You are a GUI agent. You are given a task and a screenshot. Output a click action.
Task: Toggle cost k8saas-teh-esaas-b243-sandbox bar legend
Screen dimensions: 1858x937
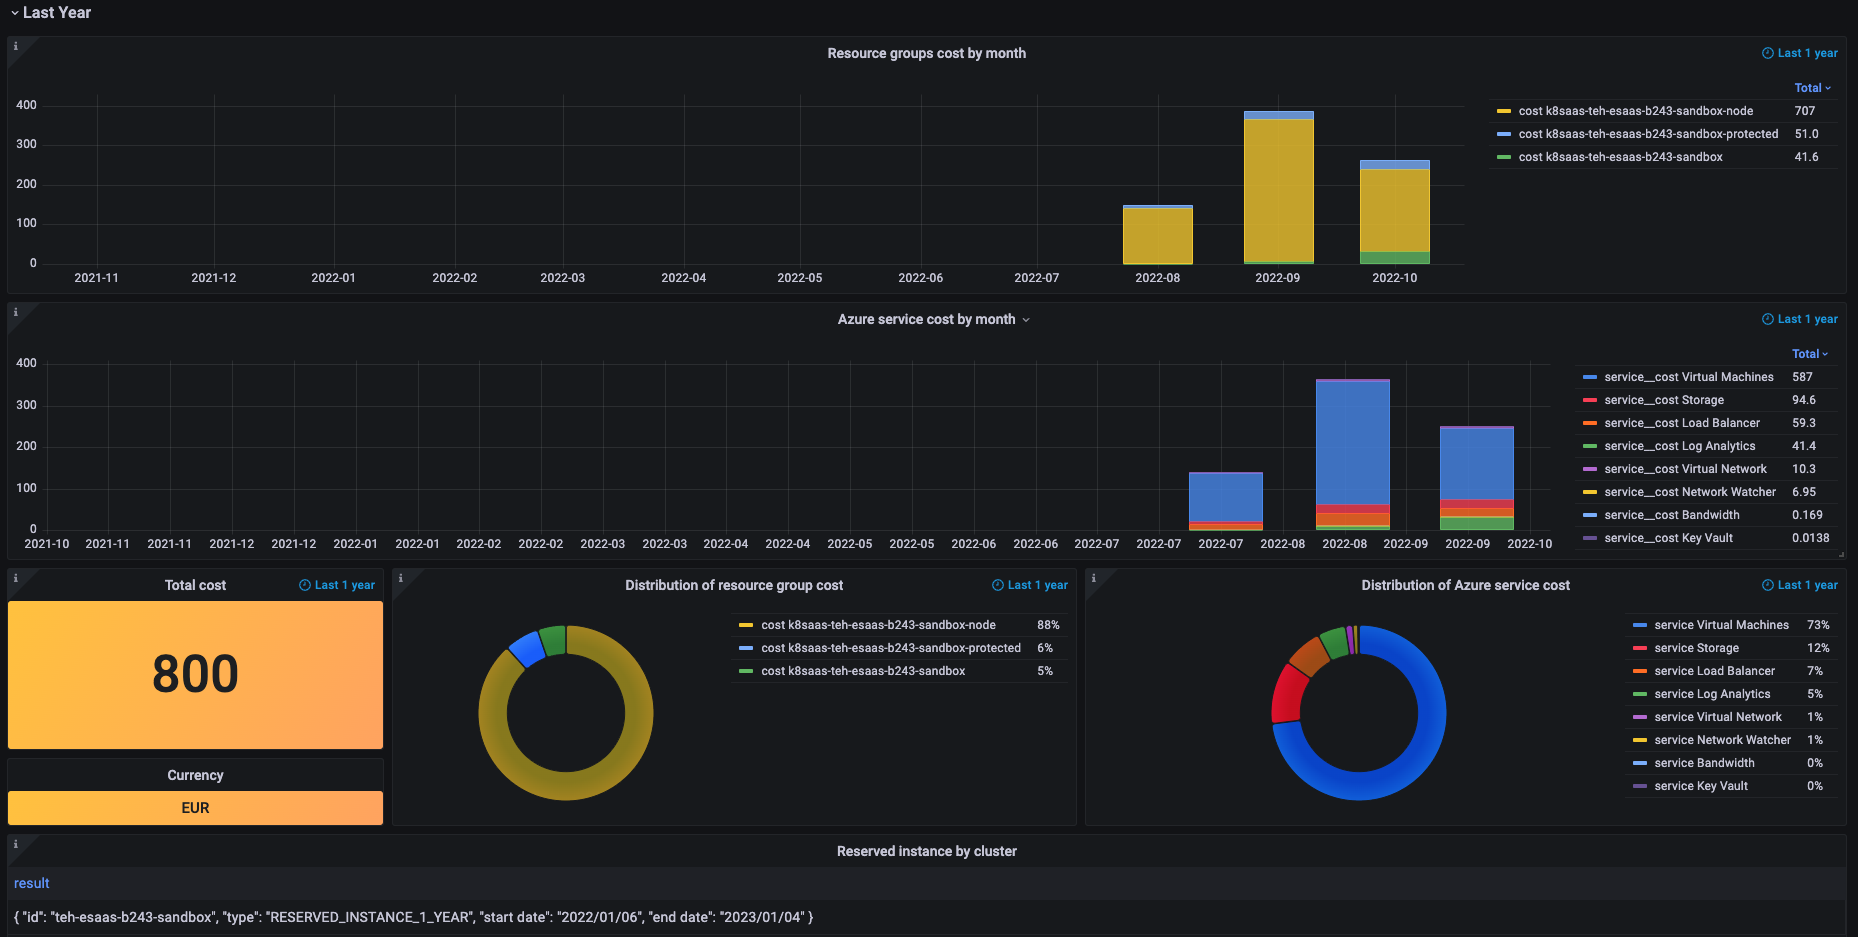coord(1620,157)
